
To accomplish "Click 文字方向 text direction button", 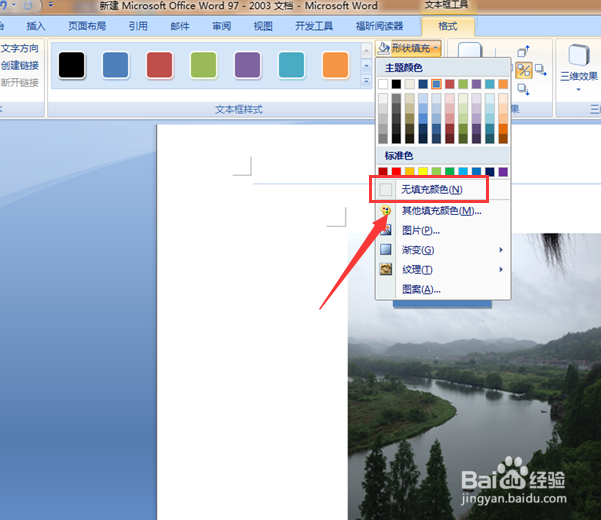I will pyautogui.click(x=20, y=48).
